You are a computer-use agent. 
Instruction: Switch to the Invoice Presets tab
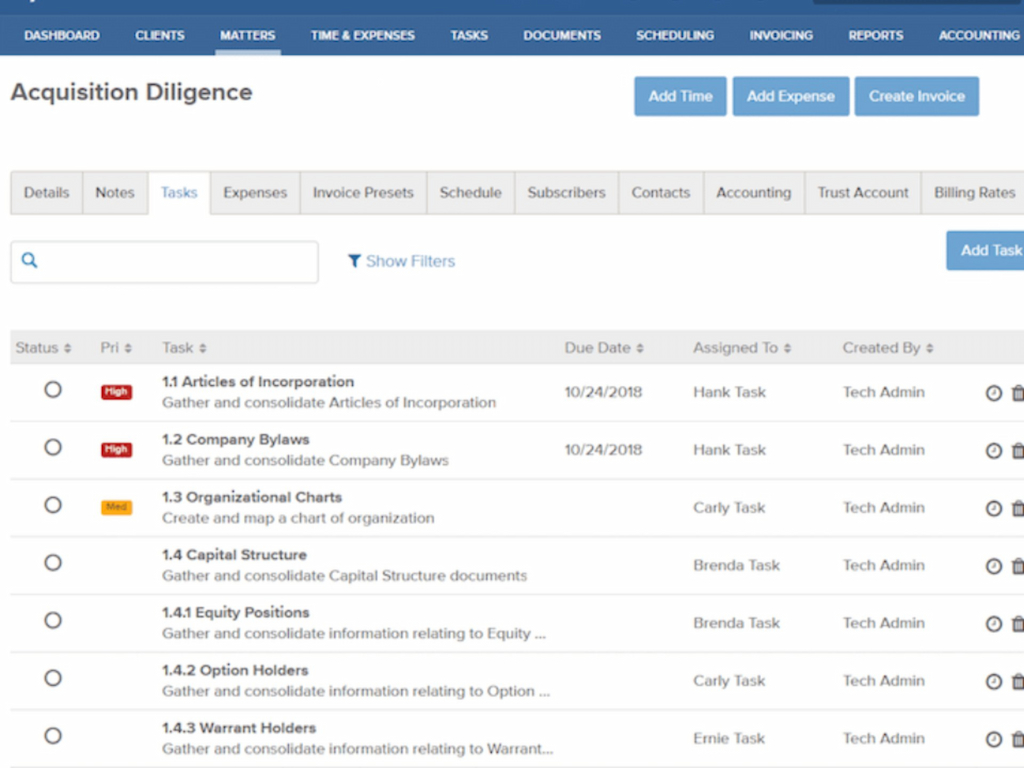pos(363,193)
